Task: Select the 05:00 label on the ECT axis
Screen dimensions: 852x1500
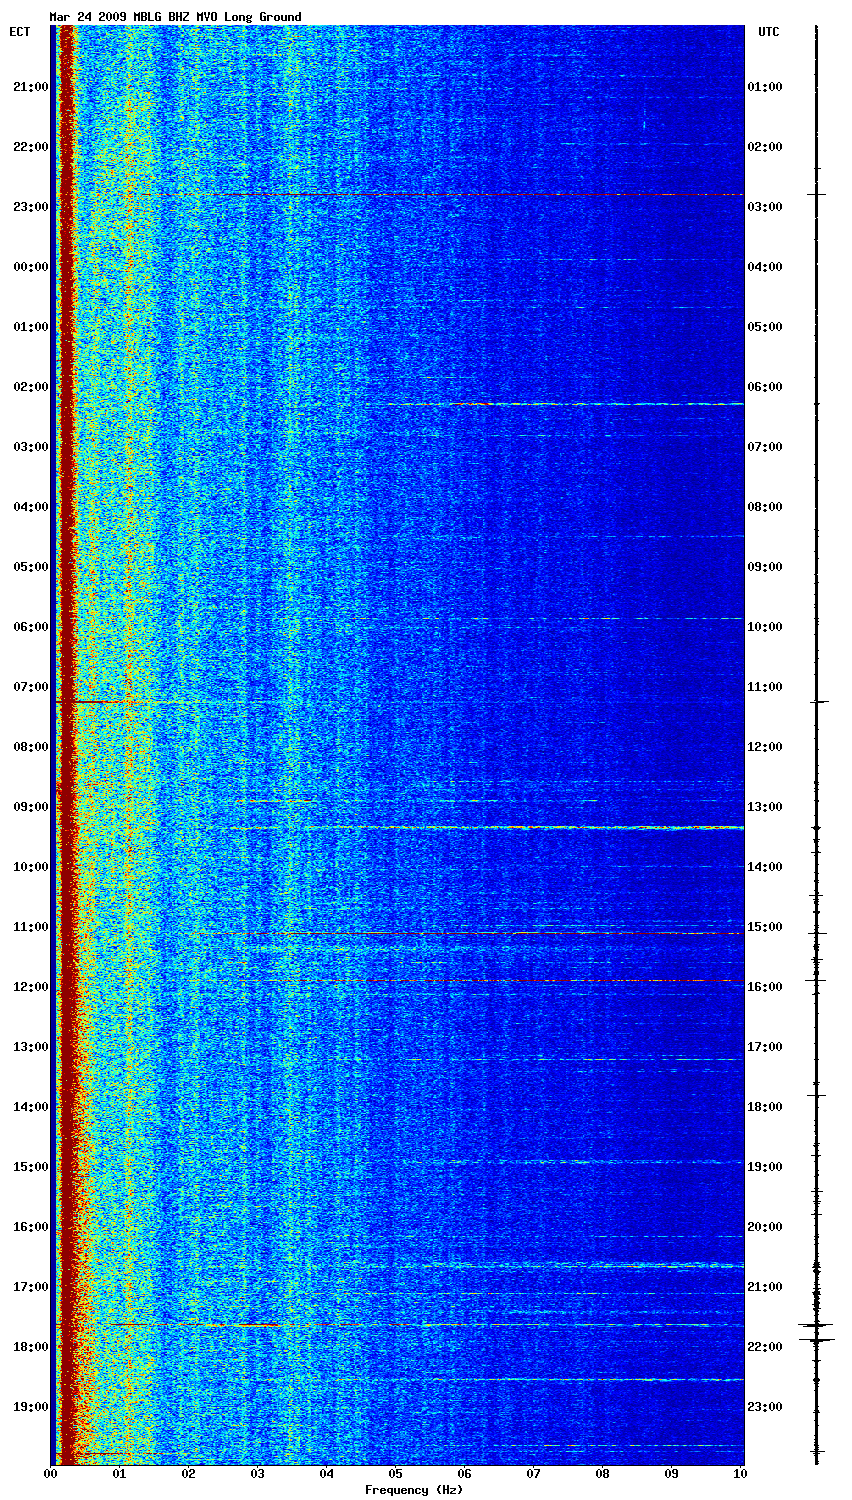Action: [x=31, y=567]
